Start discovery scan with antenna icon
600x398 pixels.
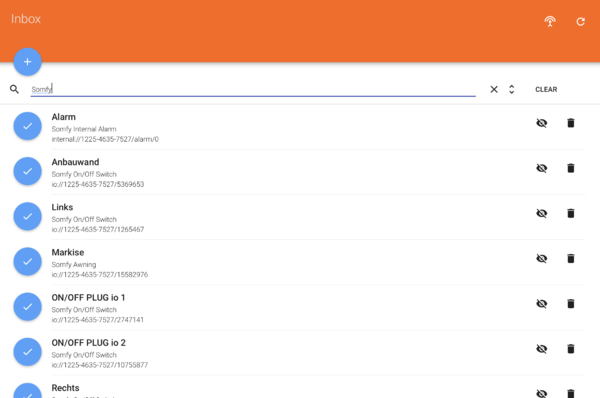click(550, 21)
